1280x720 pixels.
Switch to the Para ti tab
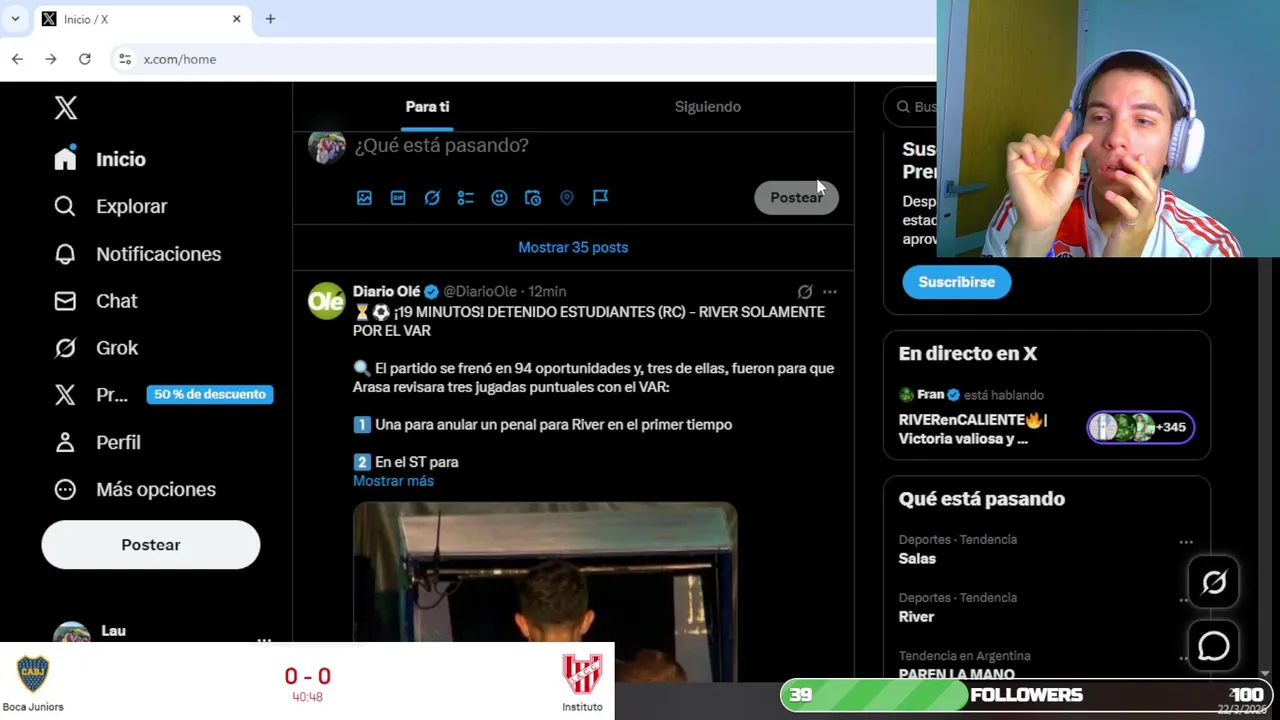tap(427, 107)
